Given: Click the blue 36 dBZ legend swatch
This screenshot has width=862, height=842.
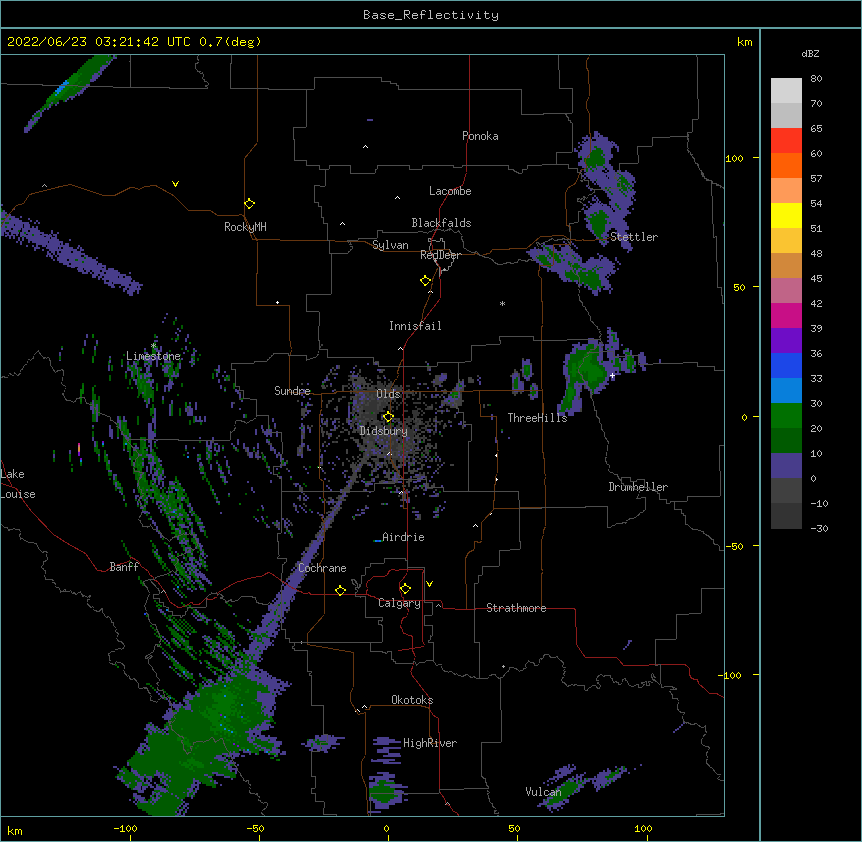Looking at the screenshot, I should [786, 365].
